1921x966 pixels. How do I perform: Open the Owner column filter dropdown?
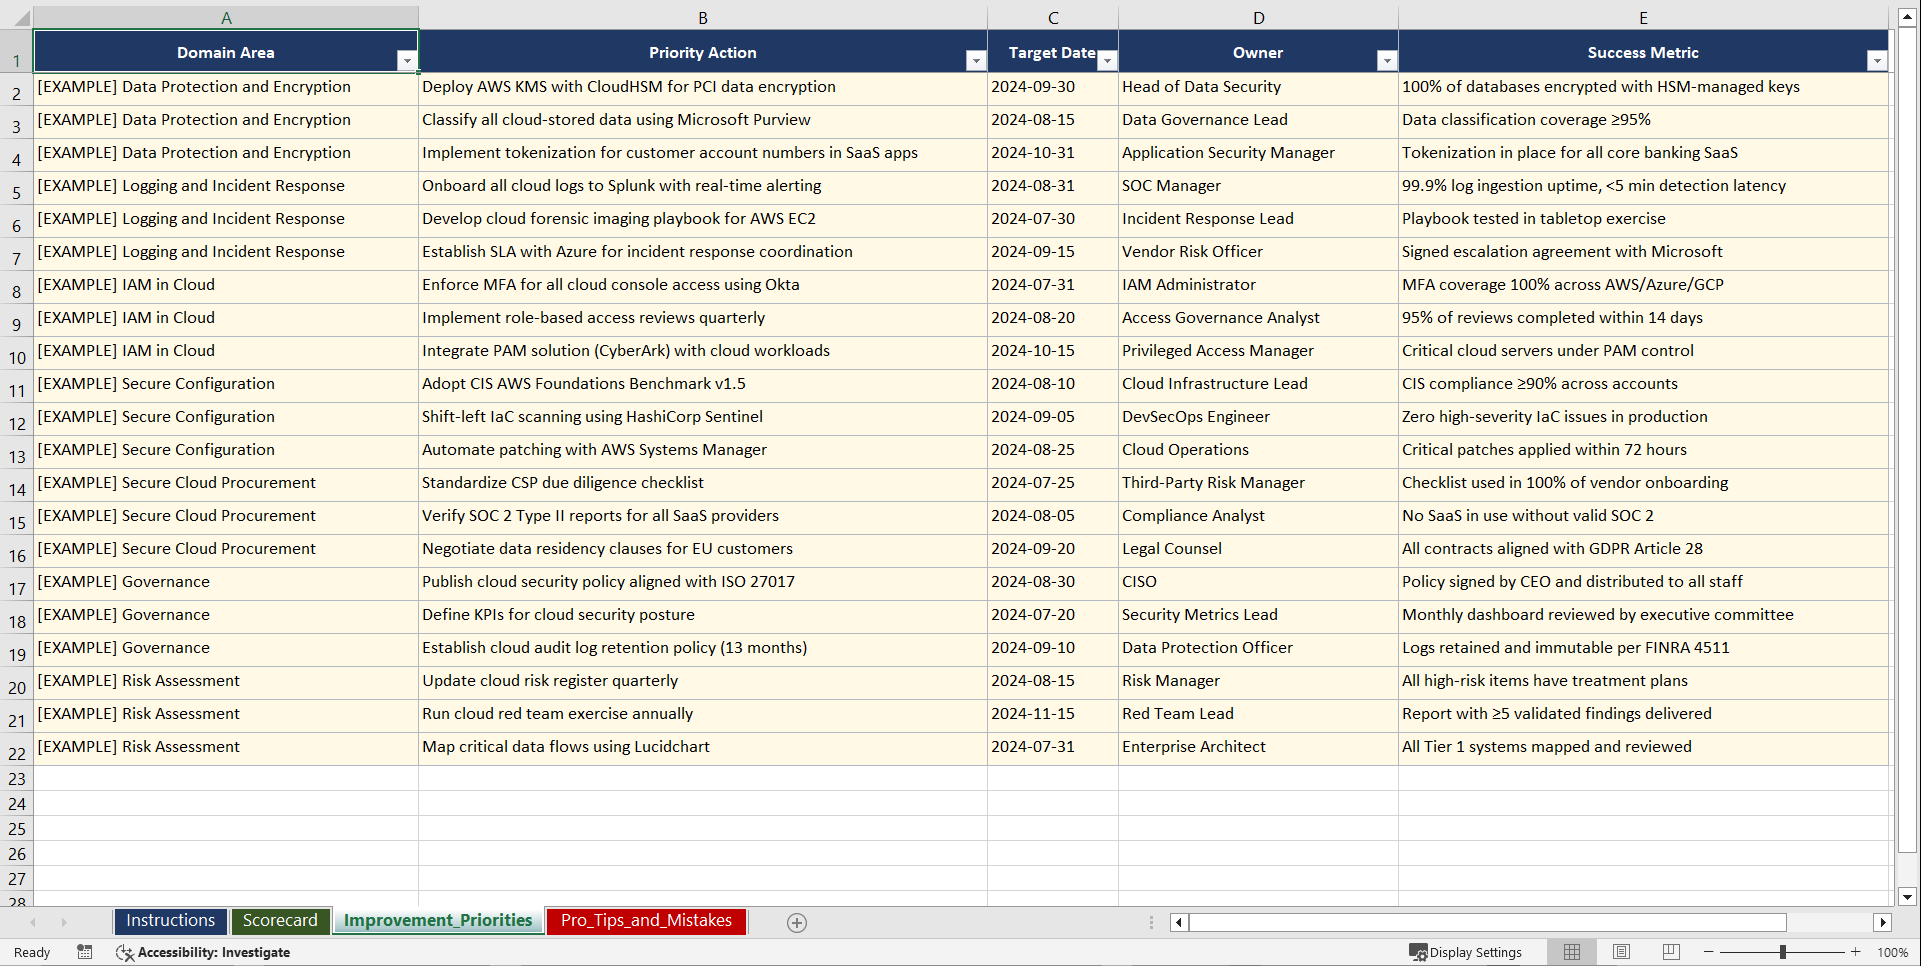pos(1387,60)
